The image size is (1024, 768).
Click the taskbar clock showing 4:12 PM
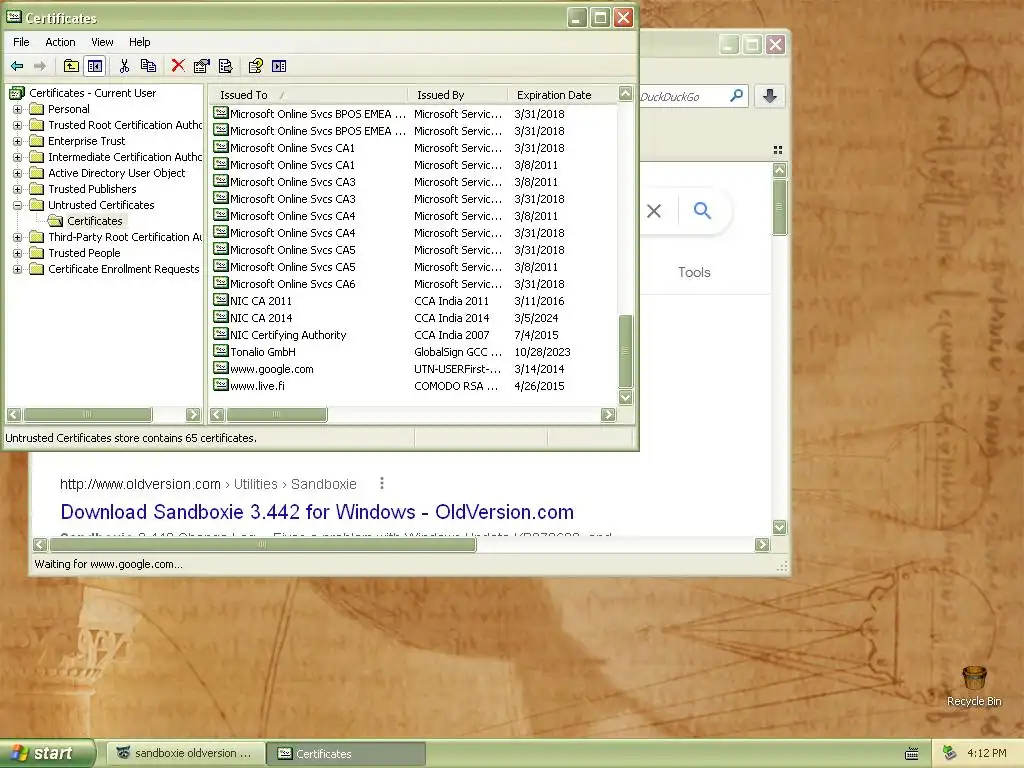(987, 753)
